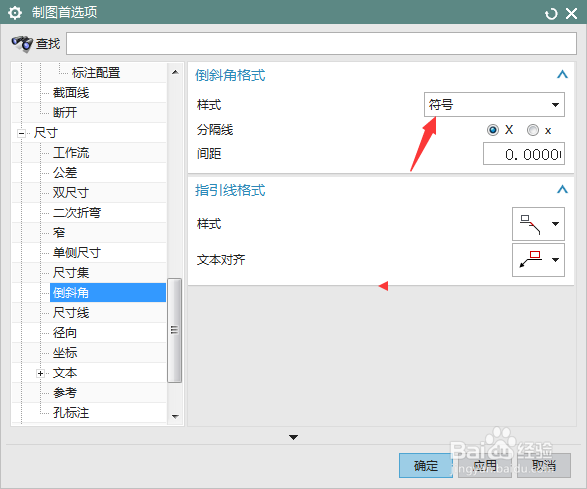Click the 应用 button
Image resolution: width=587 pixels, height=489 pixels.
[485, 465]
